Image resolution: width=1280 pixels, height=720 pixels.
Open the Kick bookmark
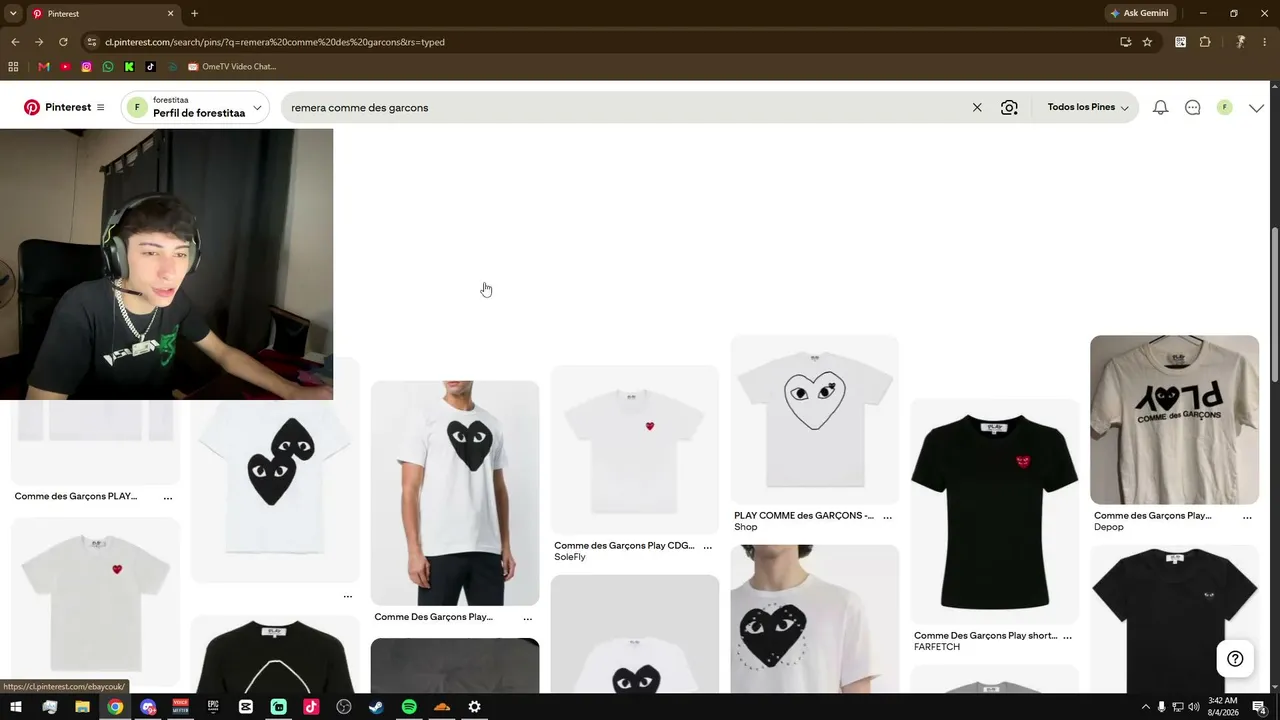point(130,67)
